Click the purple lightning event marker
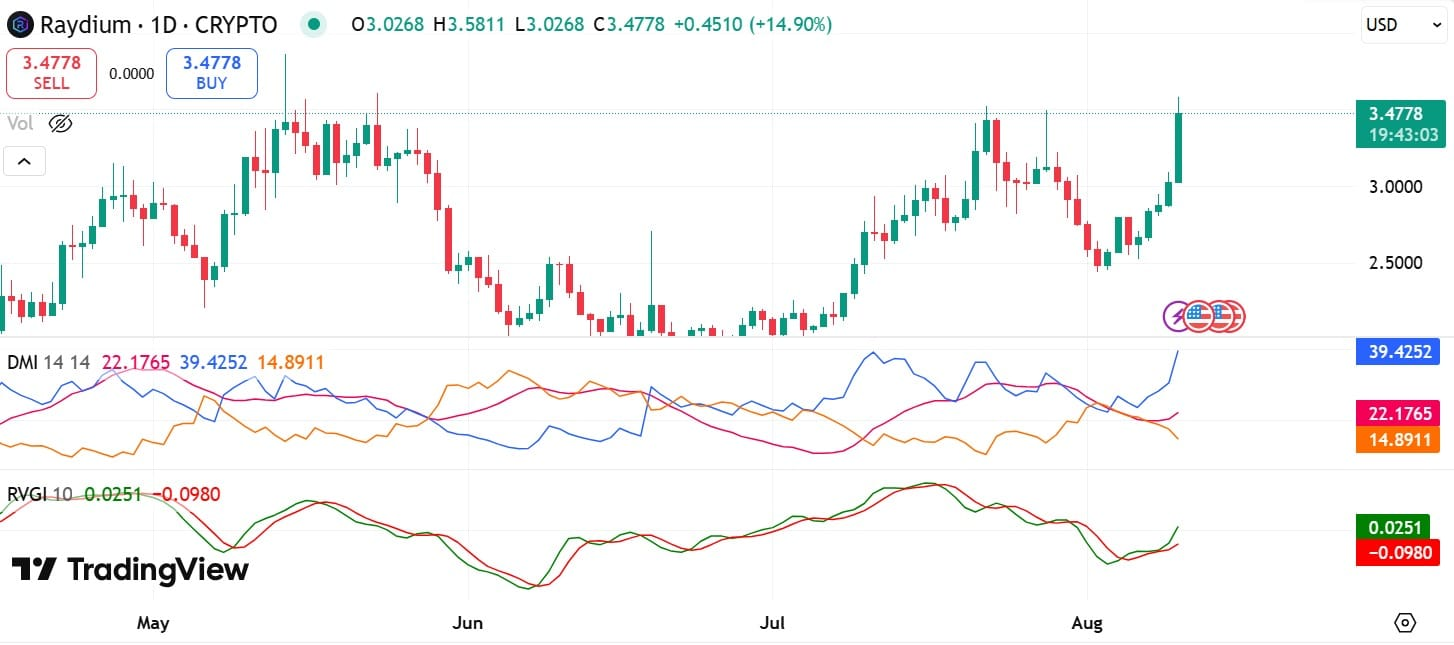The height and width of the screenshot is (645, 1454). coord(1177,317)
